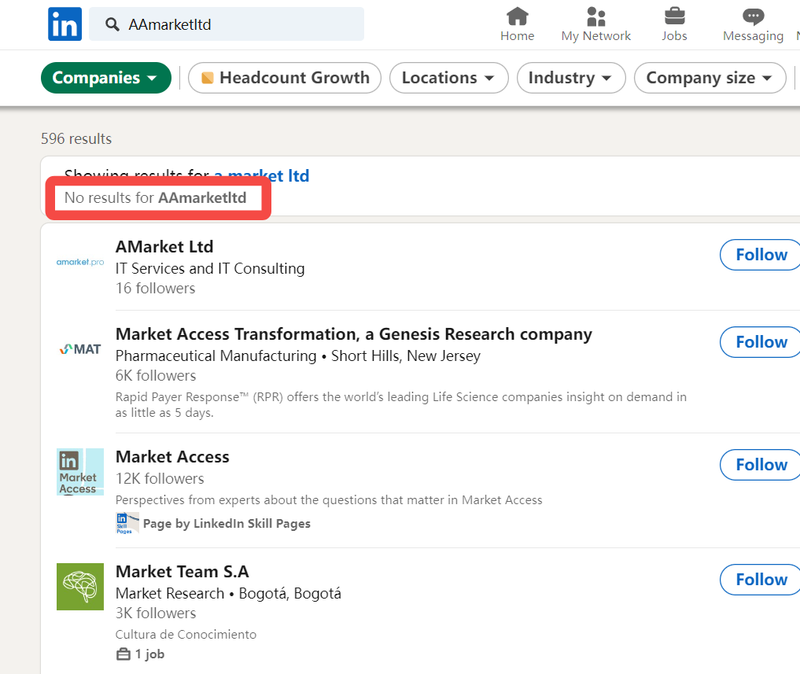The width and height of the screenshot is (800, 674).
Task: Follow Market Access Transformation company
Action: pyautogui.click(x=761, y=342)
